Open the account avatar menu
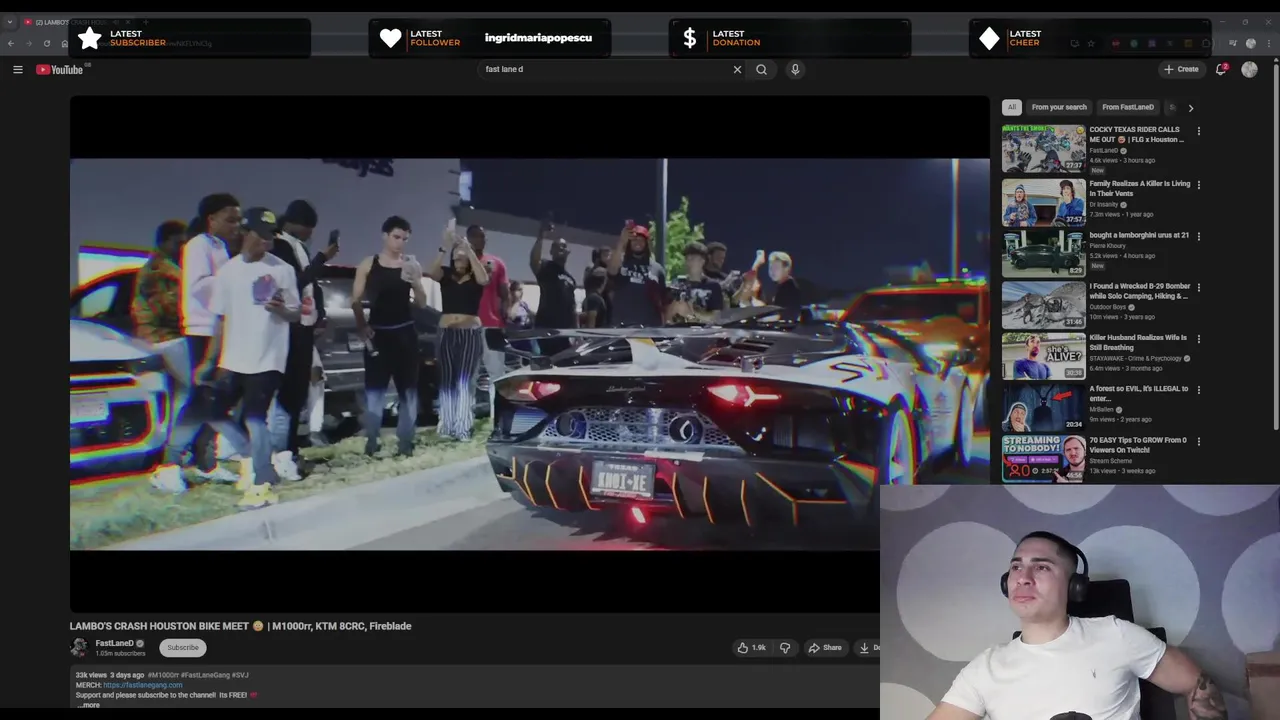The height and width of the screenshot is (720, 1280). 1249,69
